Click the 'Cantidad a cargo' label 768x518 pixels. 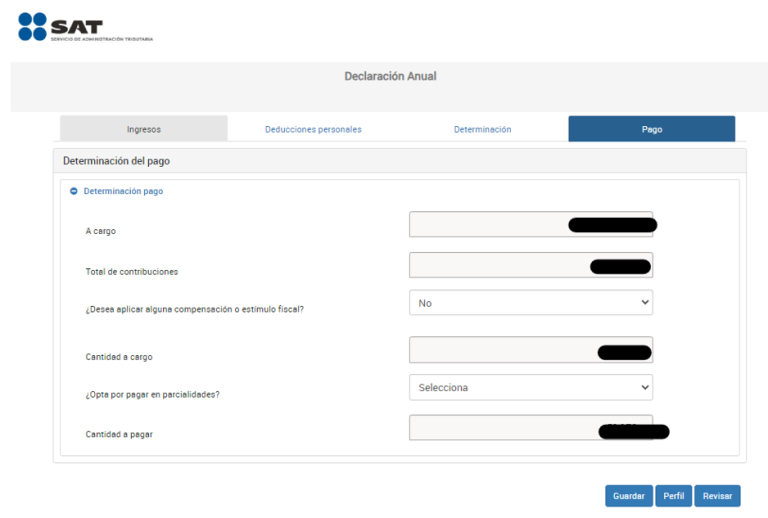(119, 357)
